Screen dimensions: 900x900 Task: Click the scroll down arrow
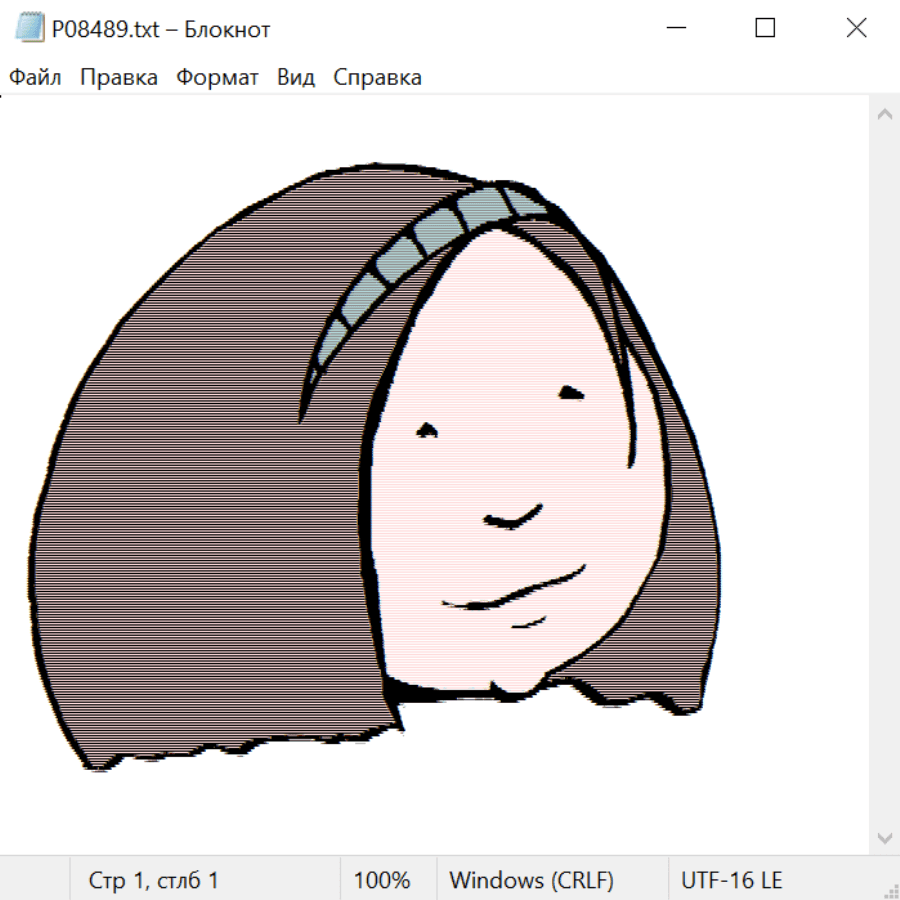point(884,837)
